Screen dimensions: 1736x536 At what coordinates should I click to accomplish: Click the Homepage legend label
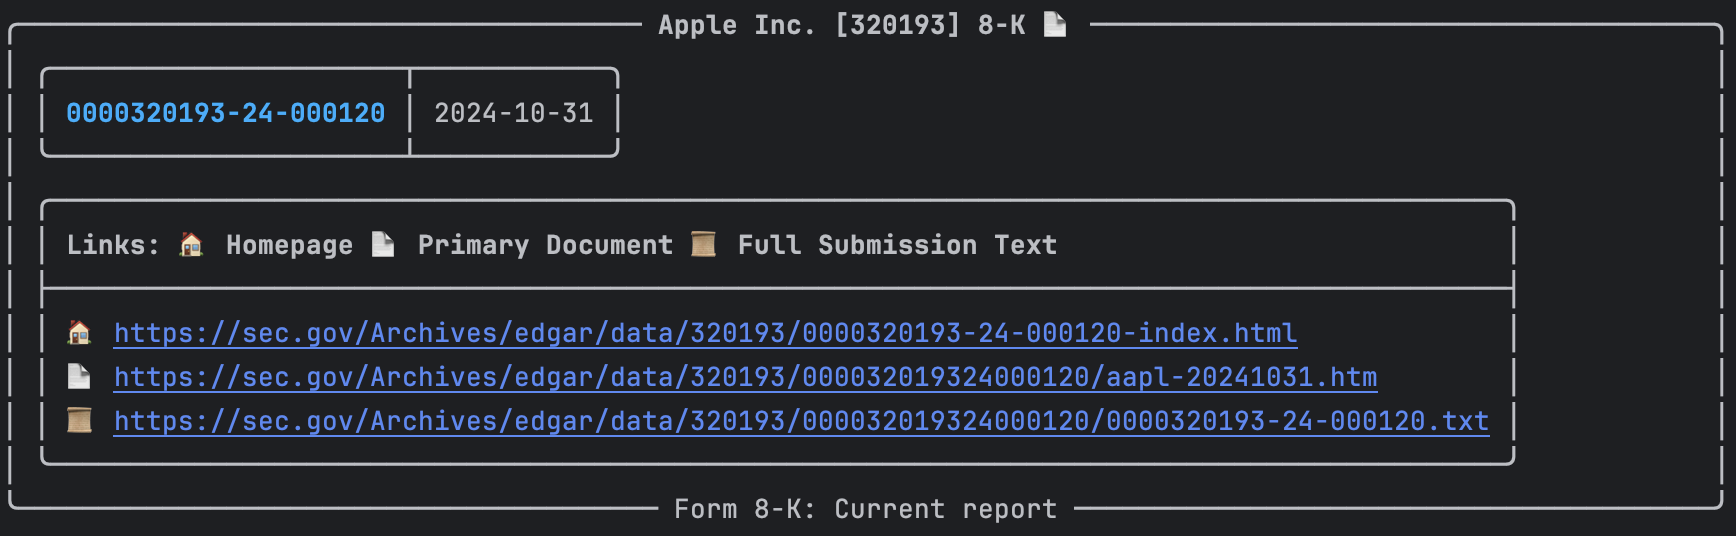tap(290, 245)
